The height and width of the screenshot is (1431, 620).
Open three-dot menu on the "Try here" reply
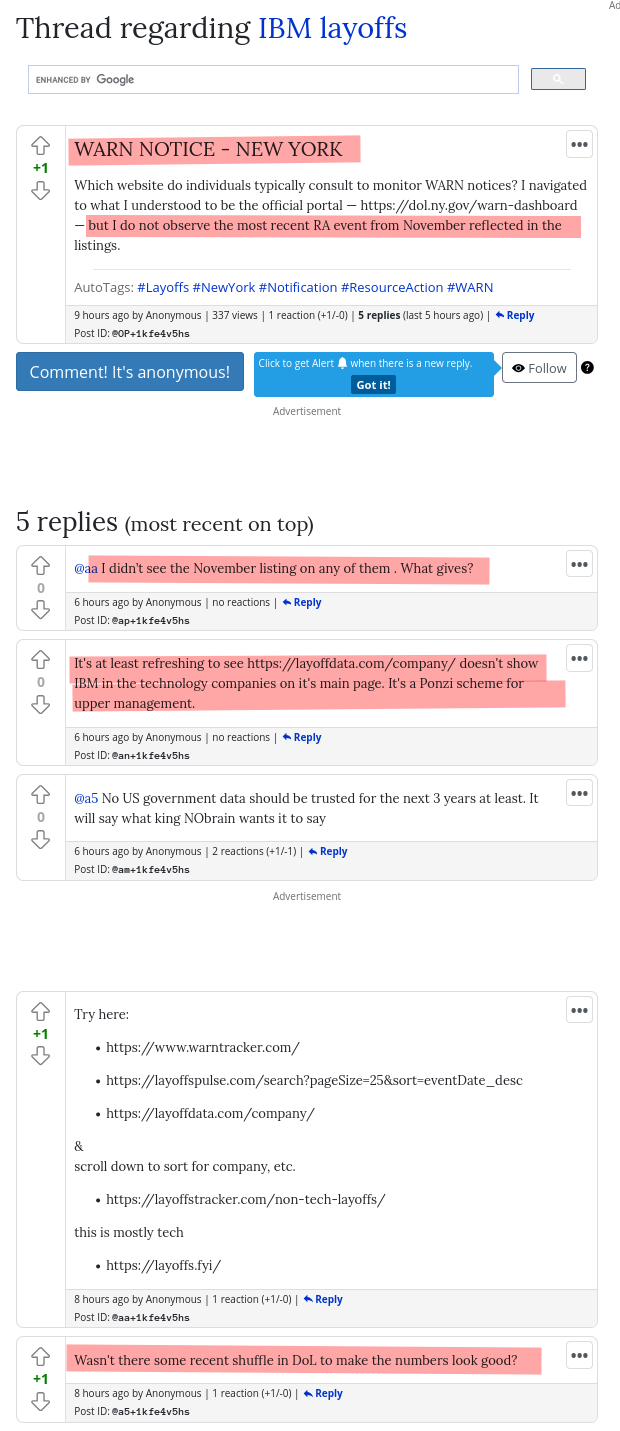[x=579, y=1011]
